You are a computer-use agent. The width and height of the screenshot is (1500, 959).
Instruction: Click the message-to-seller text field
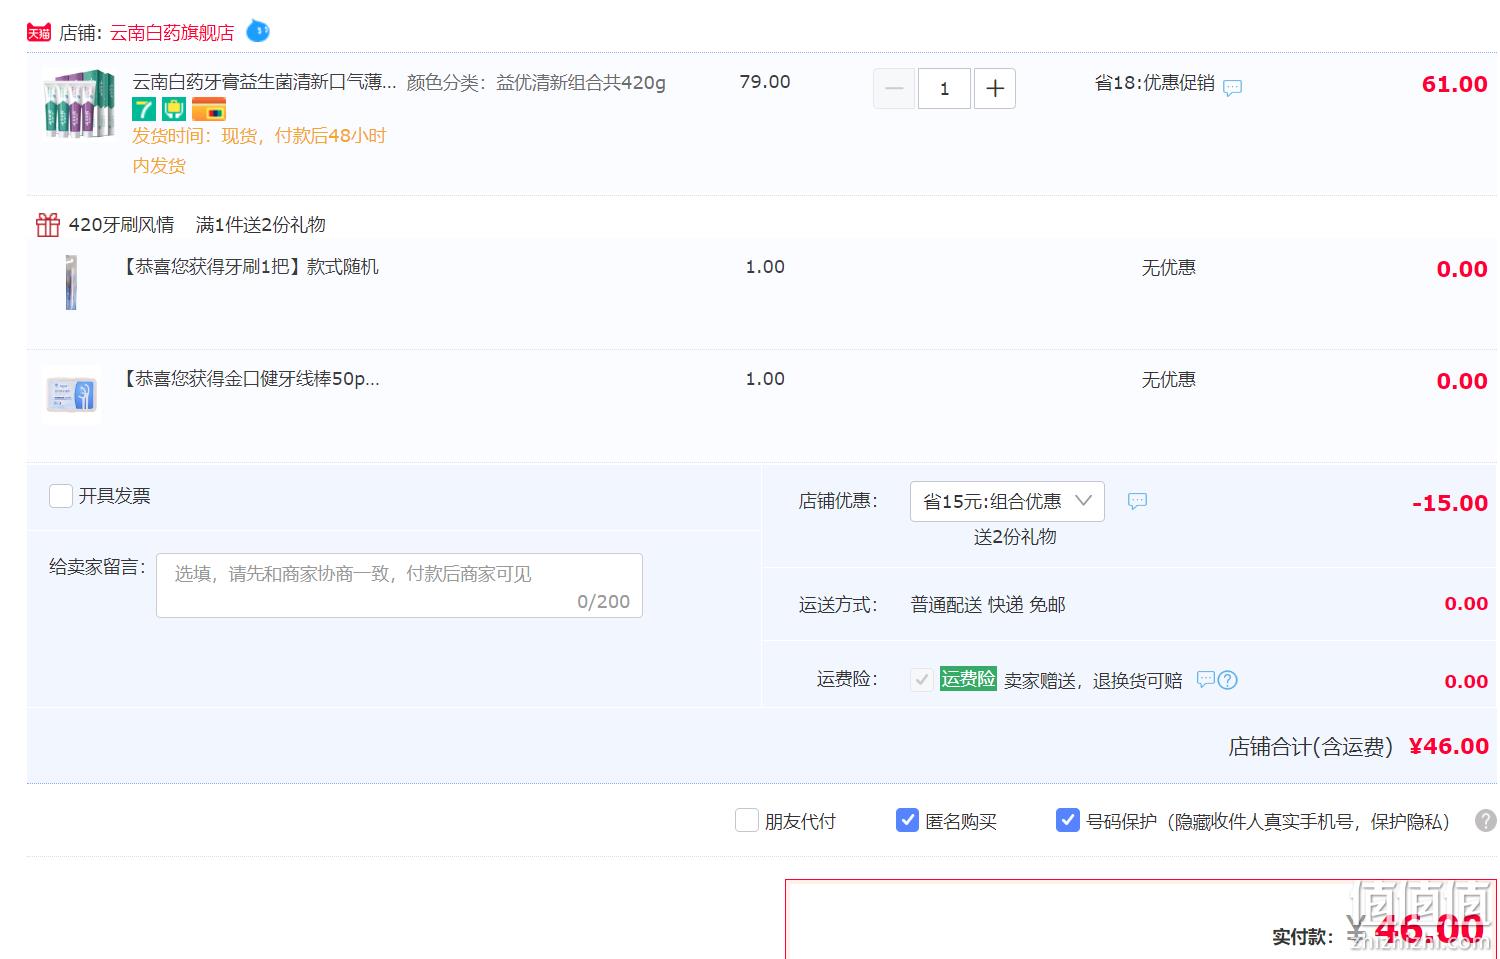click(399, 586)
